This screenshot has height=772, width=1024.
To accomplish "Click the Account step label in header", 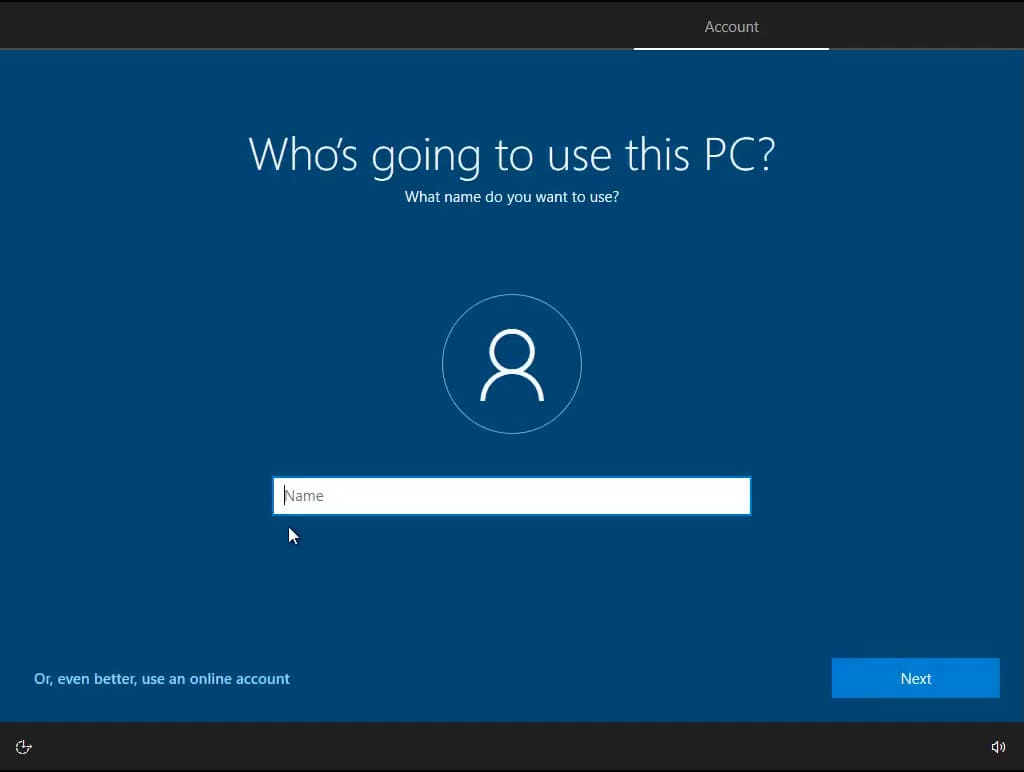I will 731,27.
